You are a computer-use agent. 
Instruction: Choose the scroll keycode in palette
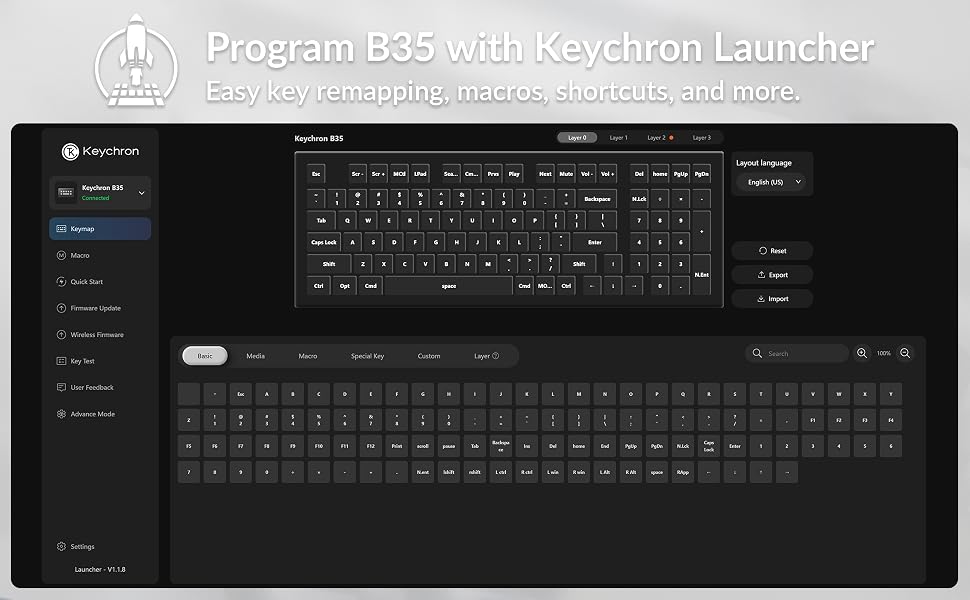(423, 446)
